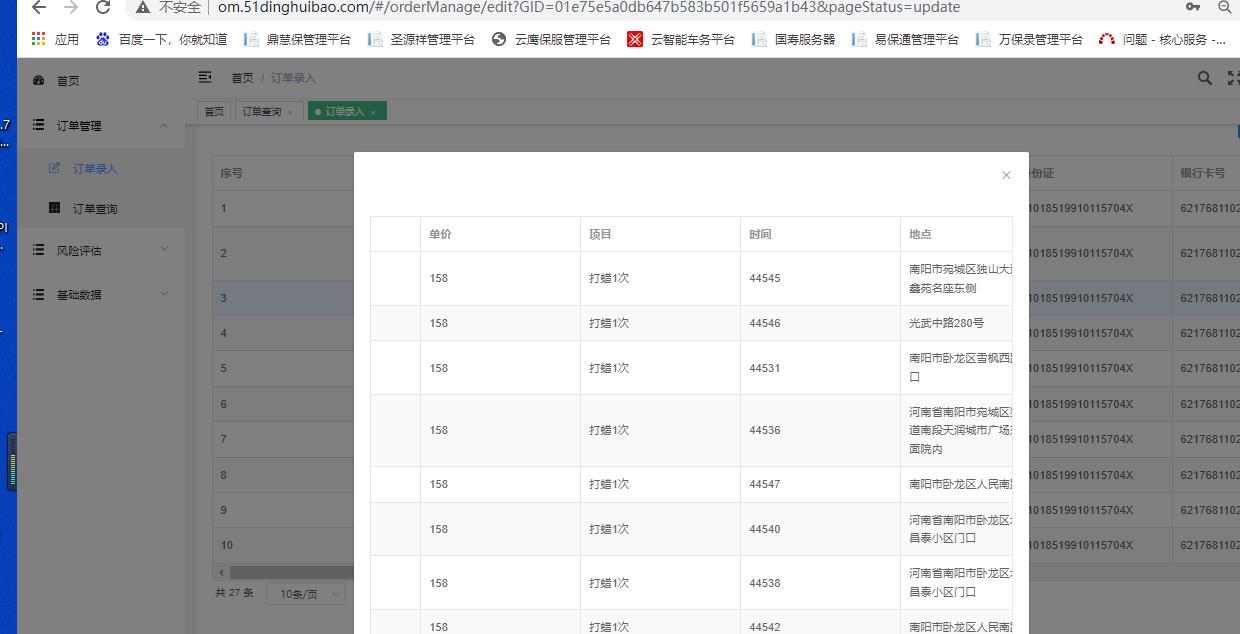This screenshot has height=634, width=1240.
Task: Expand the 基础数据 sidebar menu
Action: [164, 295]
